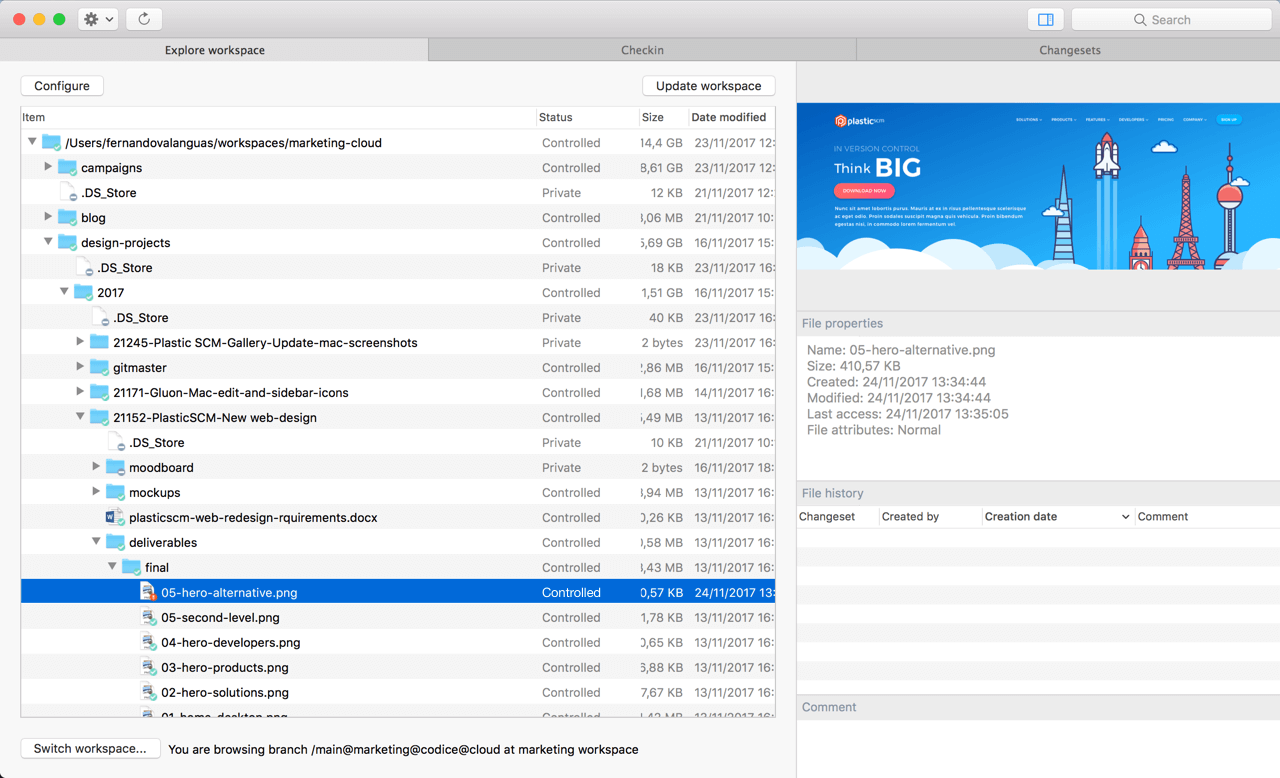Viewport: 1280px width, 778px height.
Task: Sort by the Status column header
Action: [587, 117]
